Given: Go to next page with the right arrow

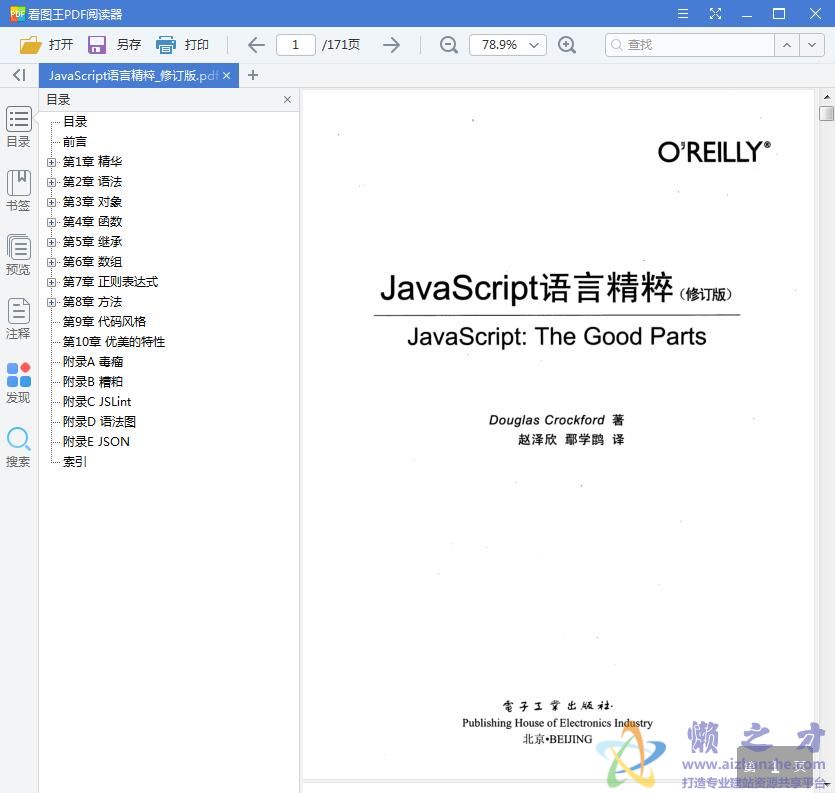Looking at the screenshot, I should pos(391,44).
